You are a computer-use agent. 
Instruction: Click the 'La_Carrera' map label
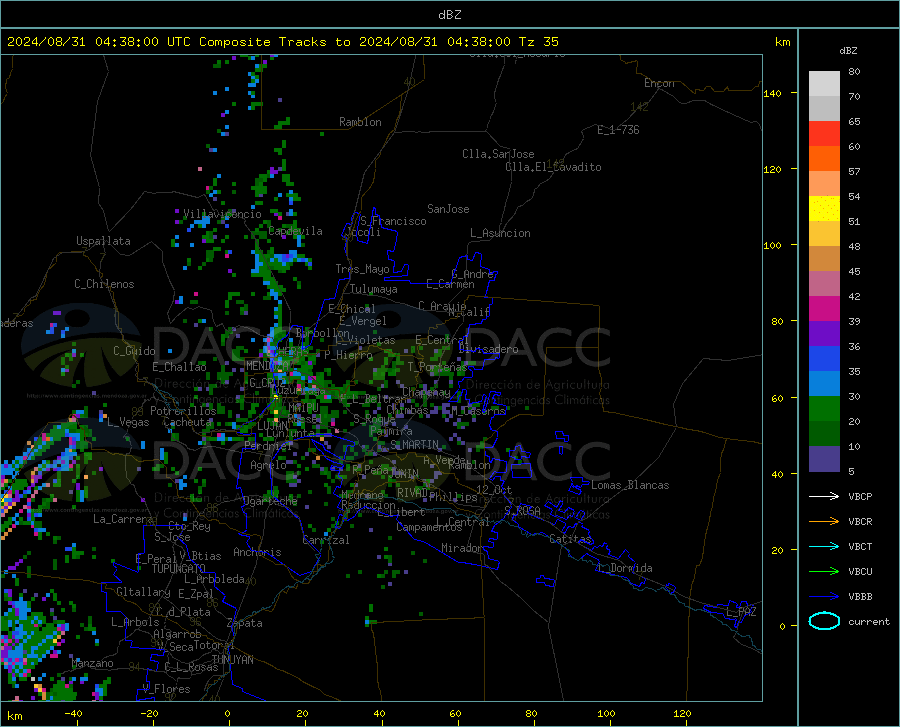[x=123, y=519]
